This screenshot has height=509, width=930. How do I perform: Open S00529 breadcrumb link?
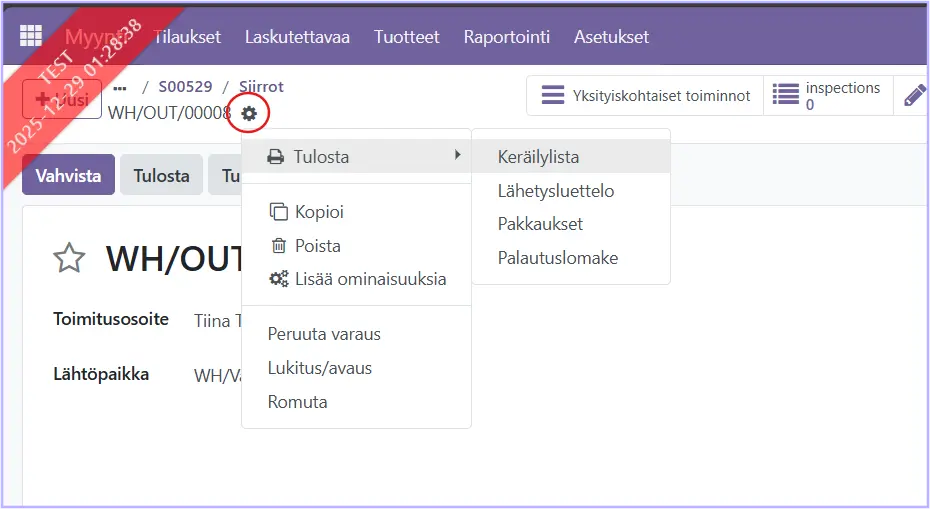click(185, 87)
